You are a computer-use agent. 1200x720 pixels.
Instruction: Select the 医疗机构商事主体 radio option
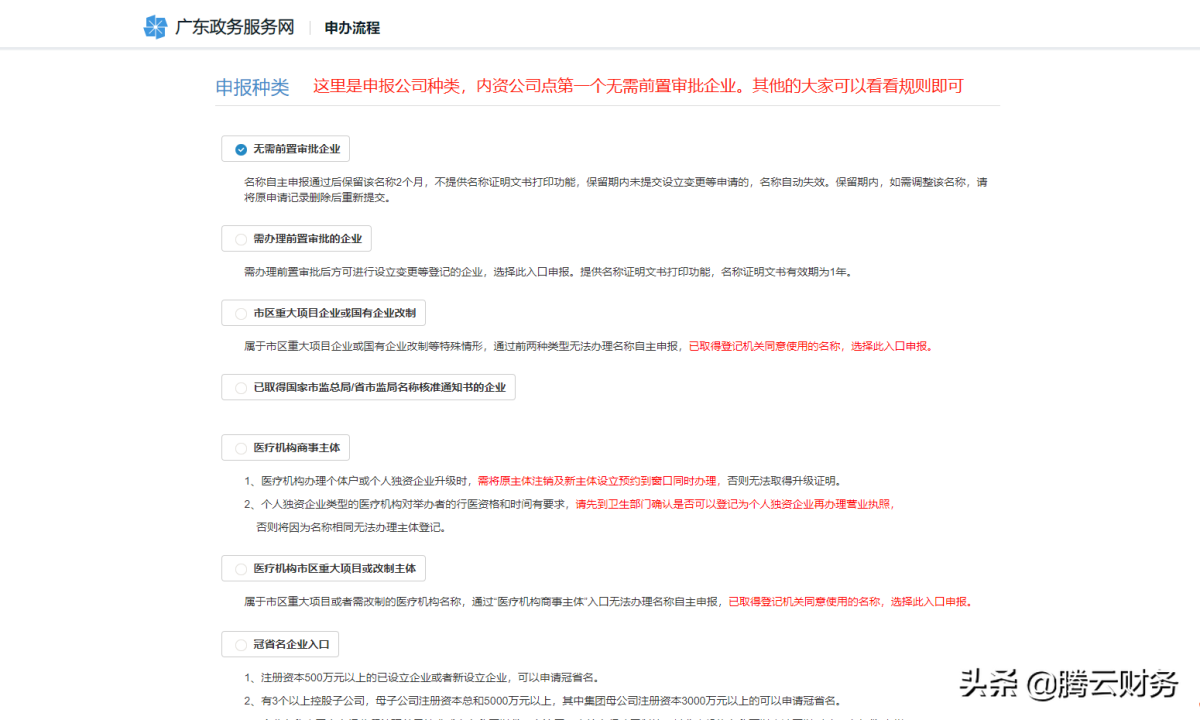click(x=241, y=448)
